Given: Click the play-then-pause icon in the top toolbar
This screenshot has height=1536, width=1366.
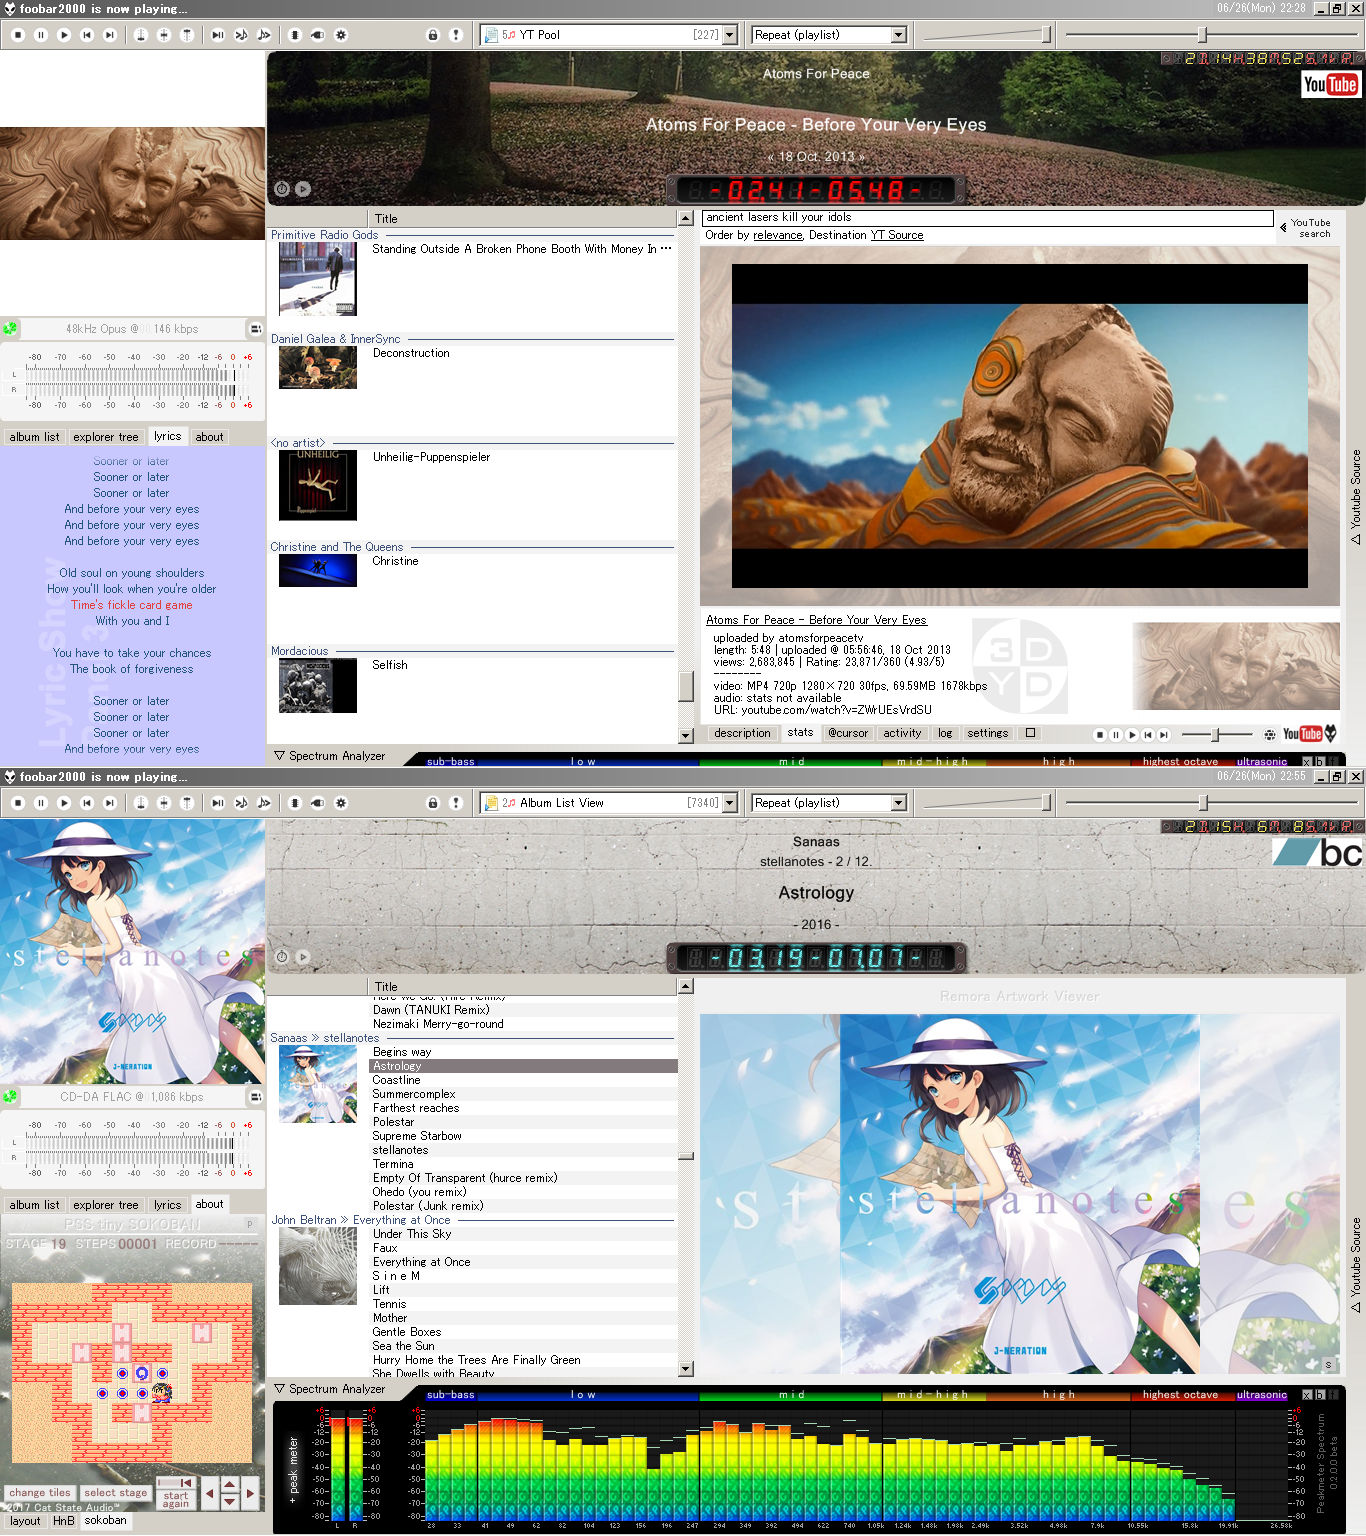Looking at the screenshot, I should pos(217,35).
